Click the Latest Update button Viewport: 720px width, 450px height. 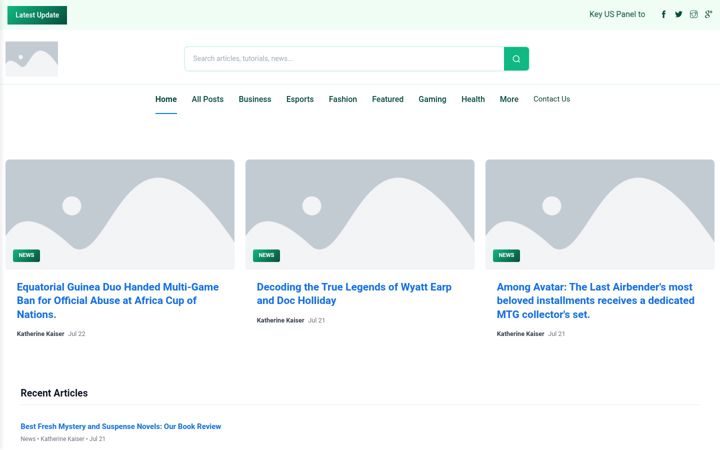37,15
